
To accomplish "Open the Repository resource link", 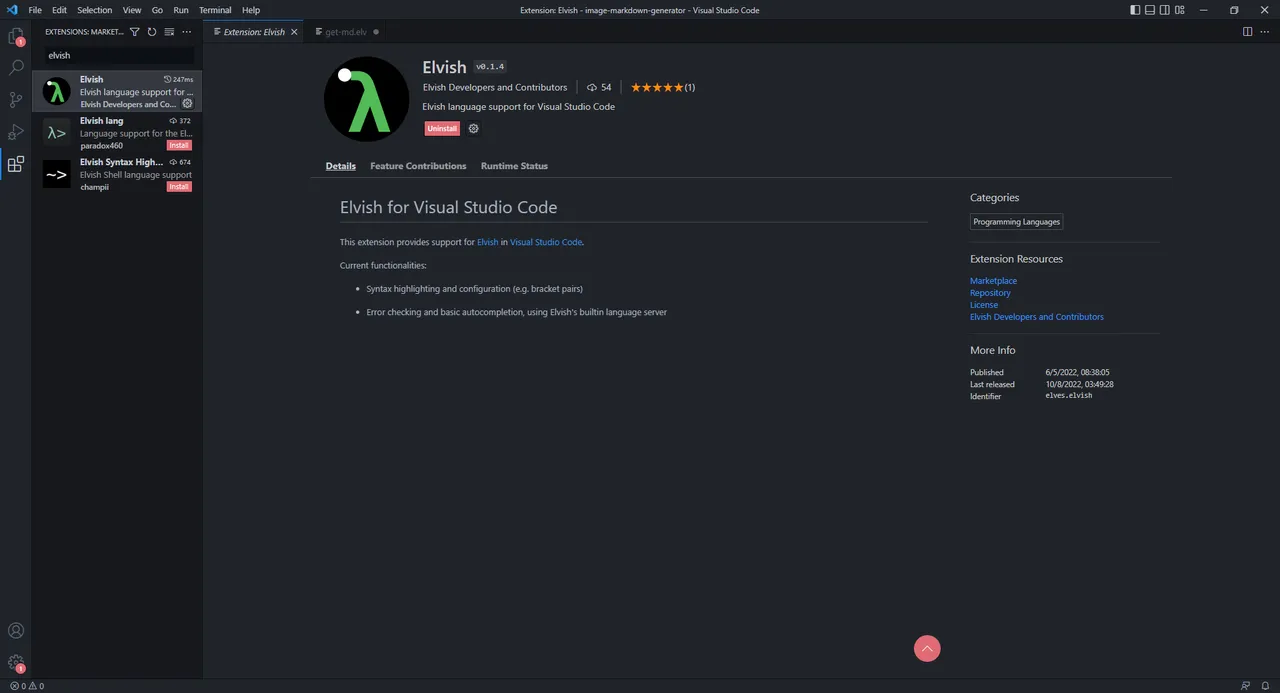I will click(x=990, y=293).
